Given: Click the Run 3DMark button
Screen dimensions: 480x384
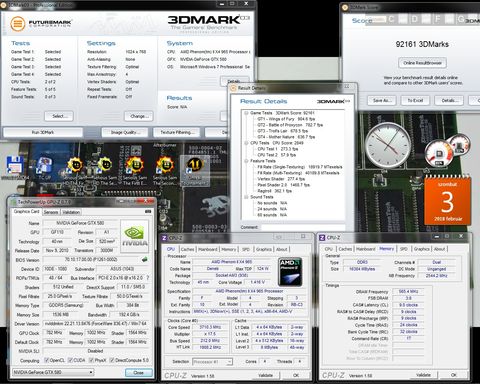Looking at the screenshot, I should pos(43,132).
